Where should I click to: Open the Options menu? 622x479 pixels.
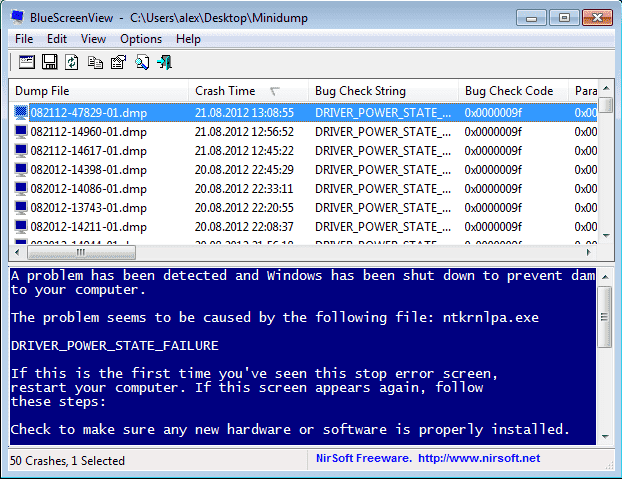pos(140,39)
